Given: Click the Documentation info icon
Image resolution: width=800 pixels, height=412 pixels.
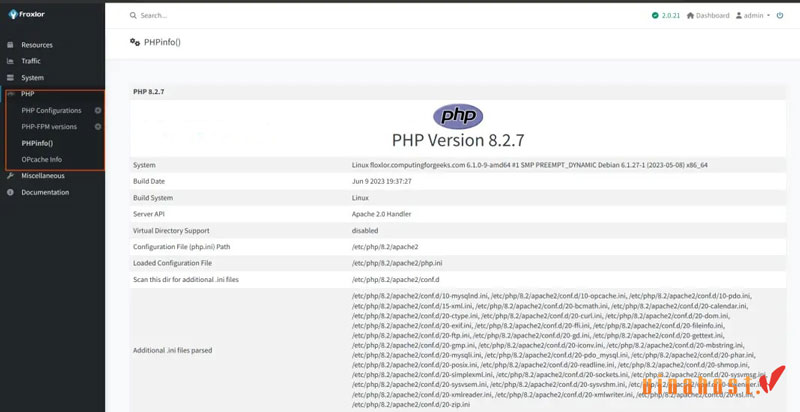Looking at the screenshot, I should 10,192.
